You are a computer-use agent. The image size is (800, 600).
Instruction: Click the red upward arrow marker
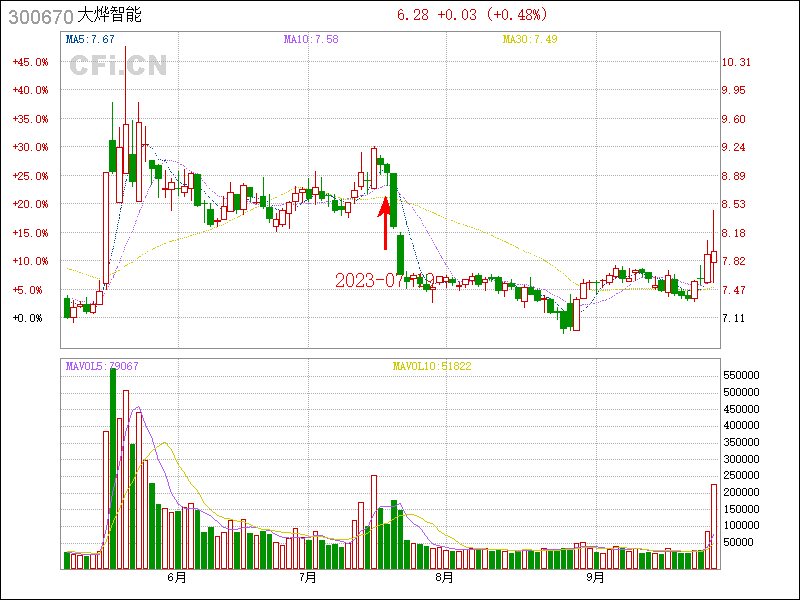(385, 223)
